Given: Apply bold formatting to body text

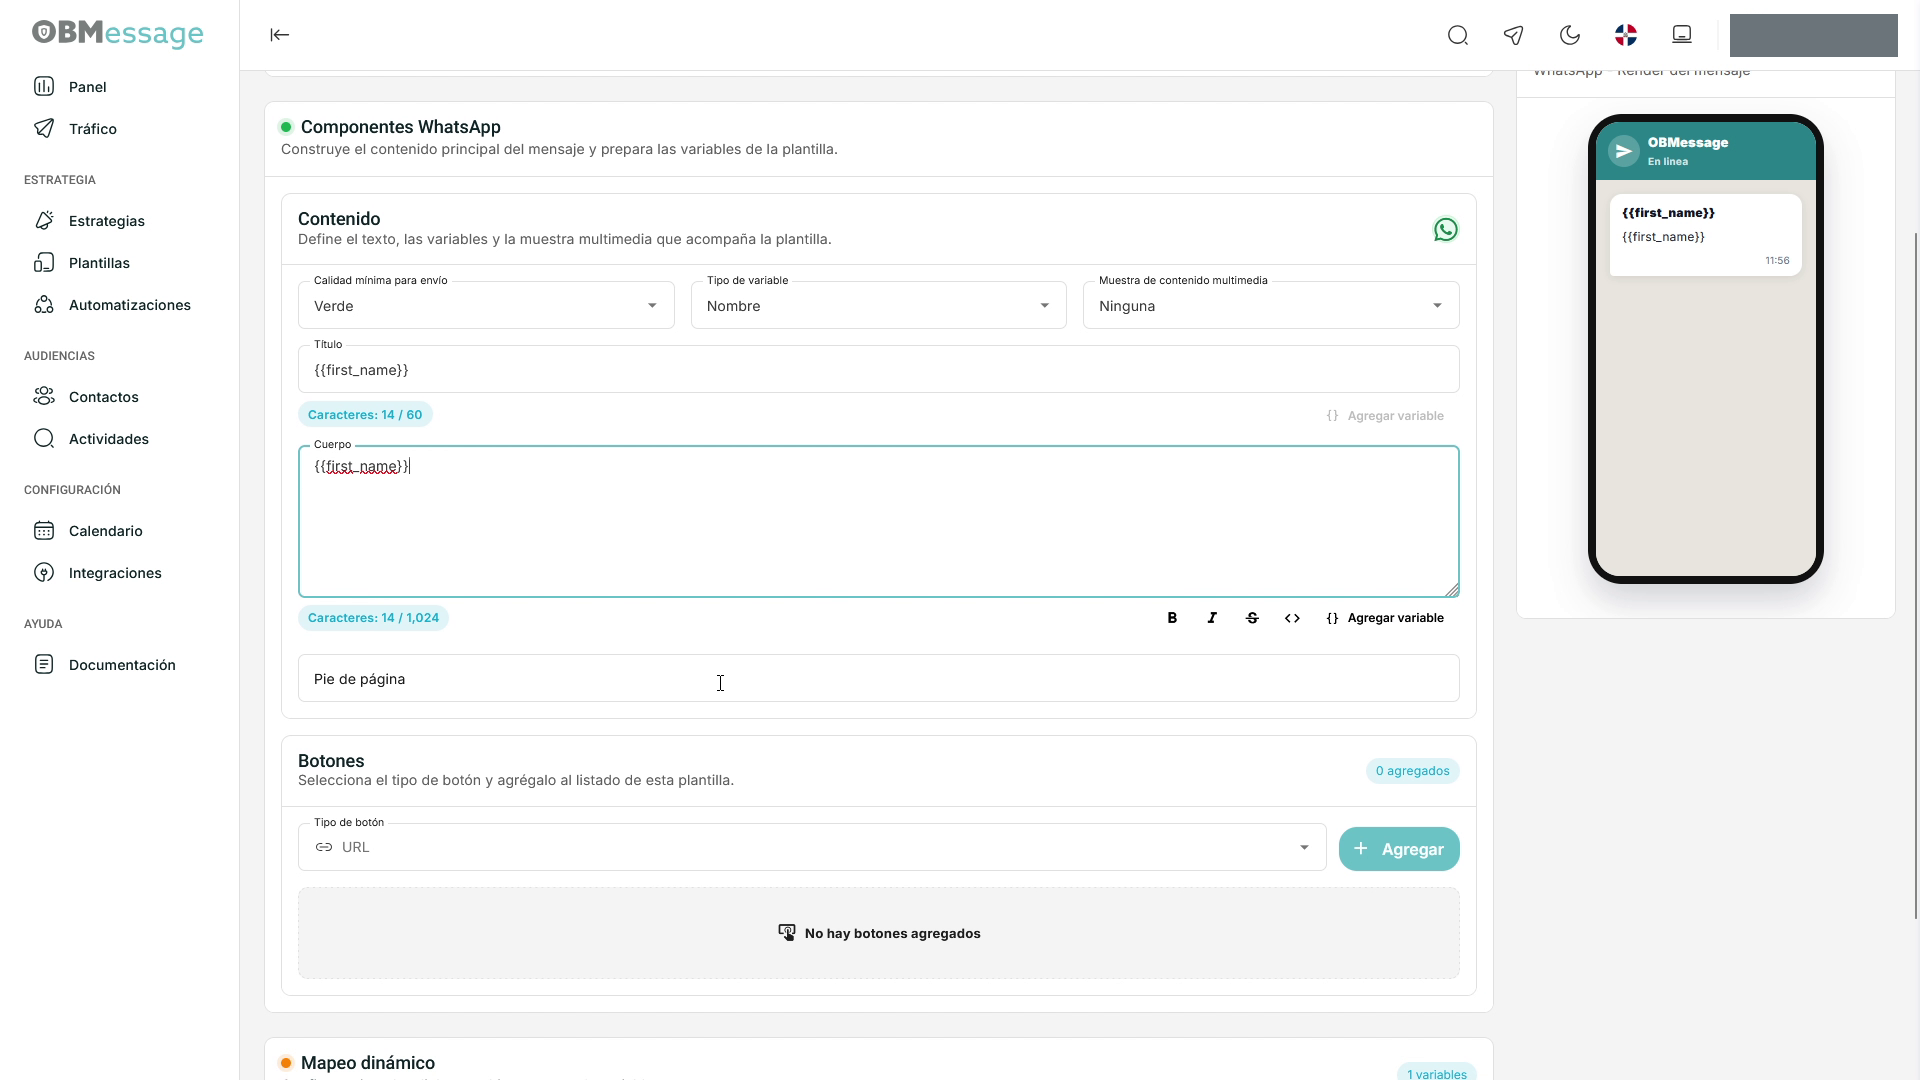Looking at the screenshot, I should pyautogui.click(x=1172, y=618).
